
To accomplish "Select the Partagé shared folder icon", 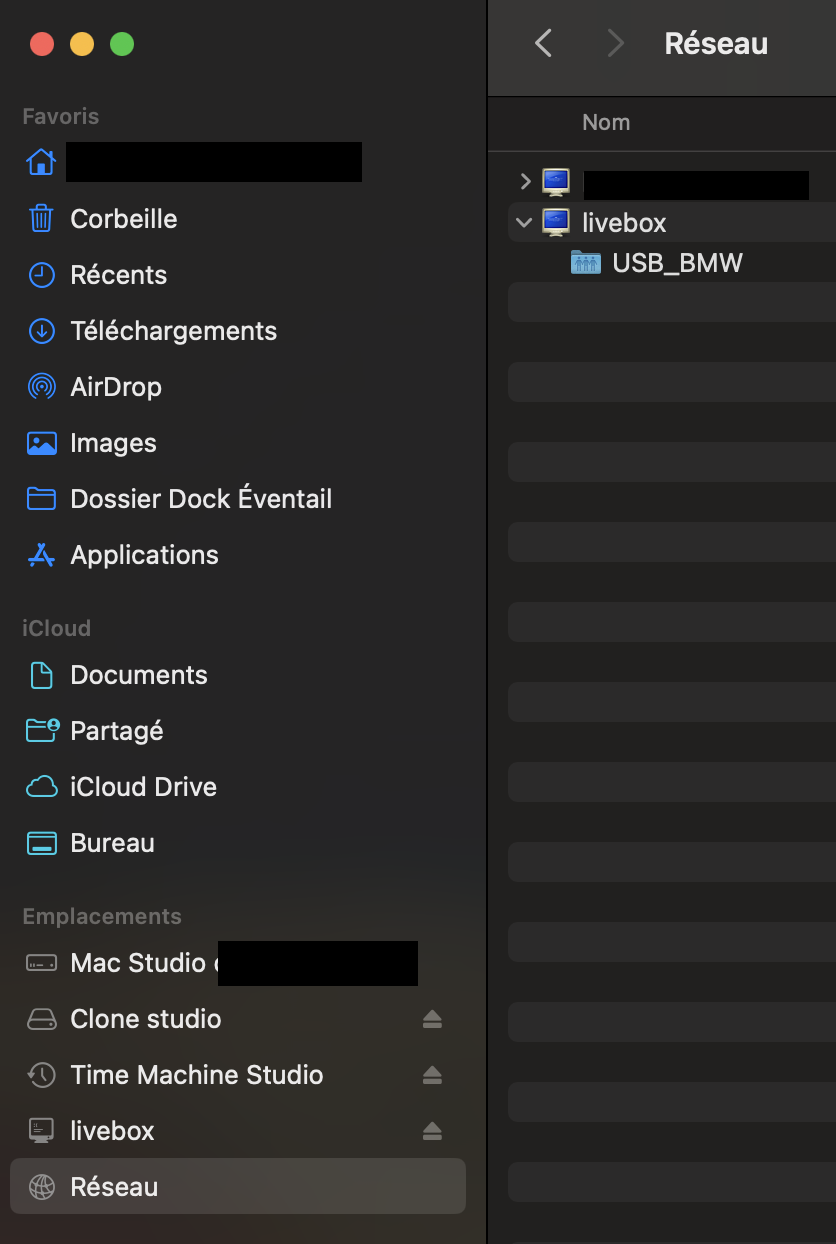I will point(41,731).
